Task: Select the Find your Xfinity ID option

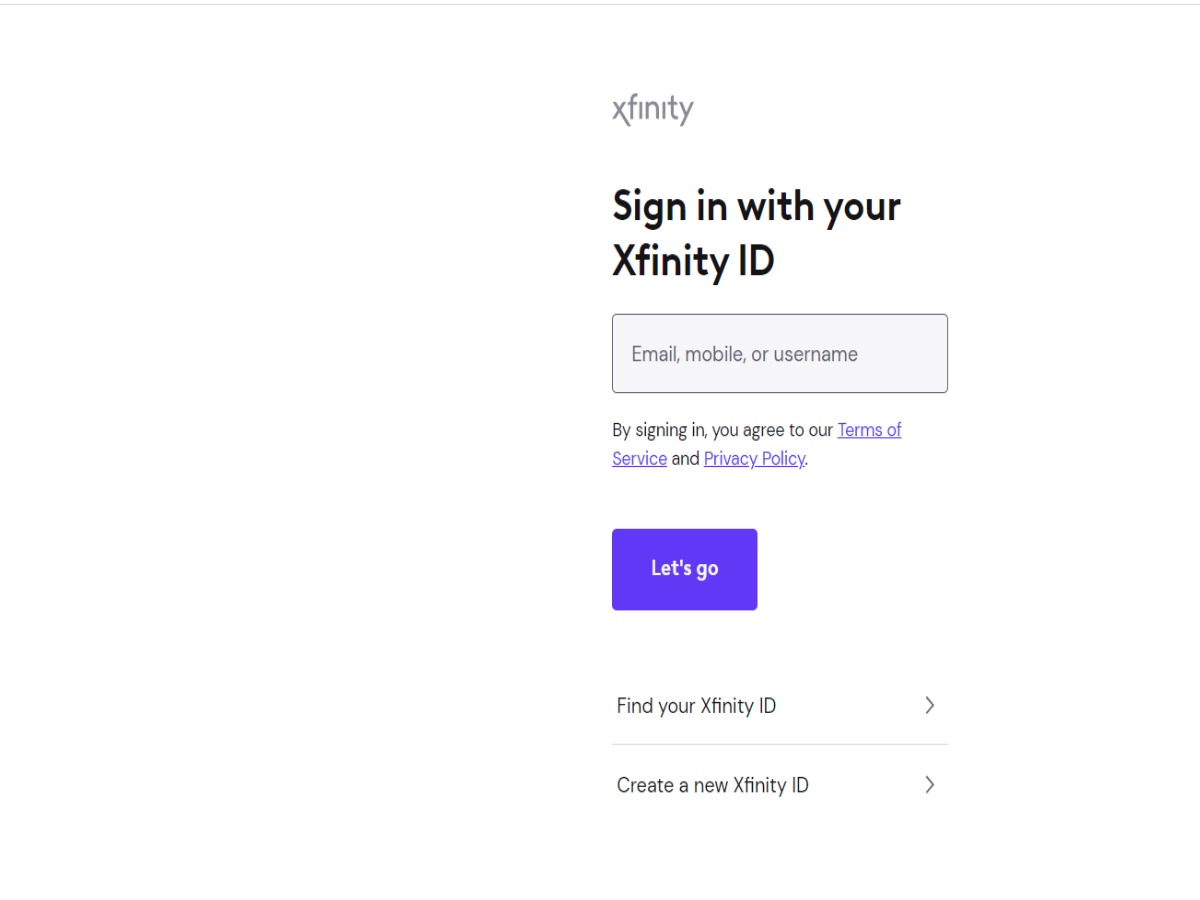Action: click(696, 706)
